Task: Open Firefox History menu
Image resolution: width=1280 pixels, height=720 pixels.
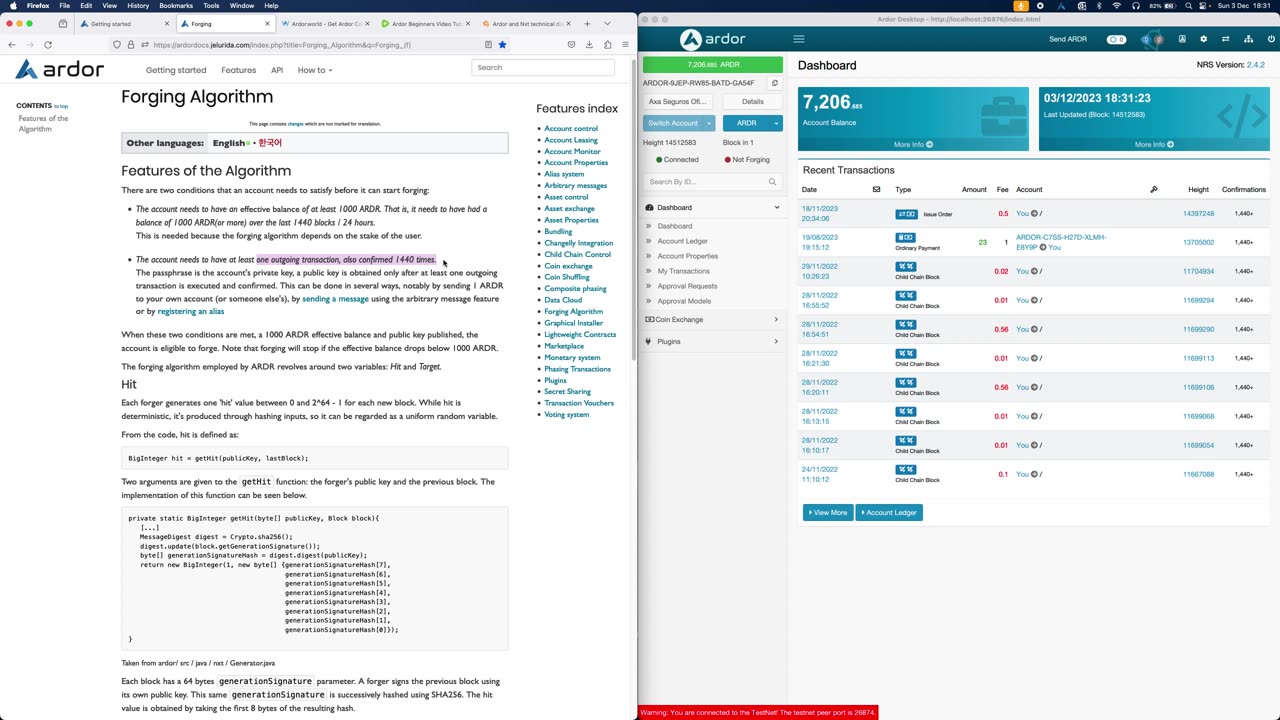Action: (x=138, y=6)
